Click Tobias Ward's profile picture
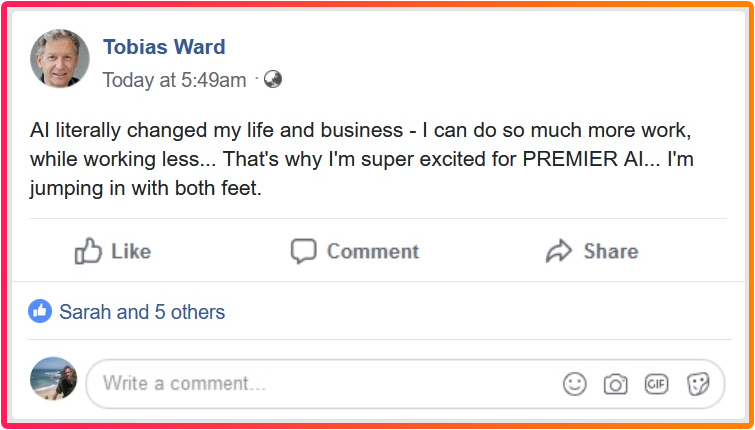This screenshot has height=430, width=755. tap(60, 61)
